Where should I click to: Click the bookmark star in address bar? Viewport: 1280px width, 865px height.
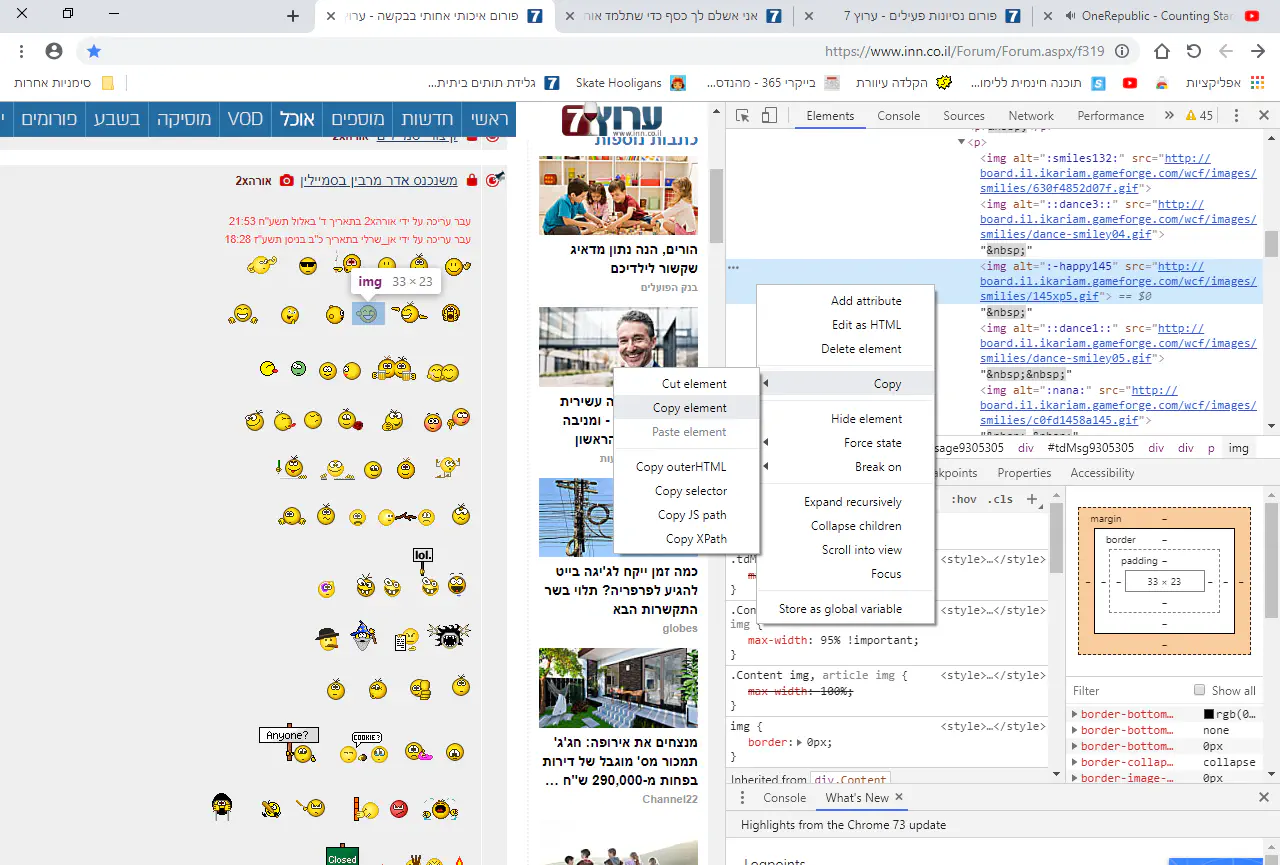point(94,51)
